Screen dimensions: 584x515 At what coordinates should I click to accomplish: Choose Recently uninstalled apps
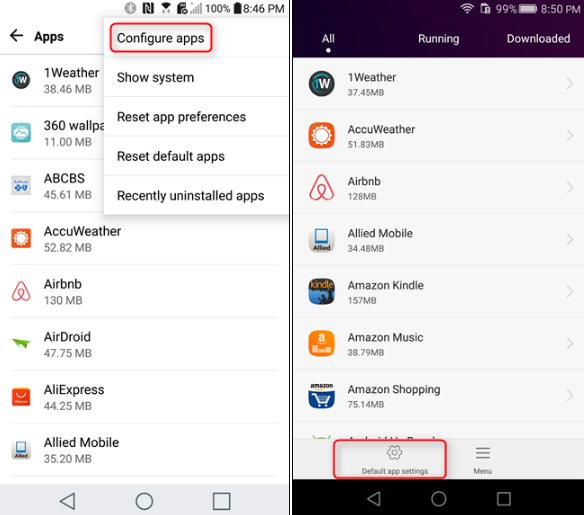190,196
